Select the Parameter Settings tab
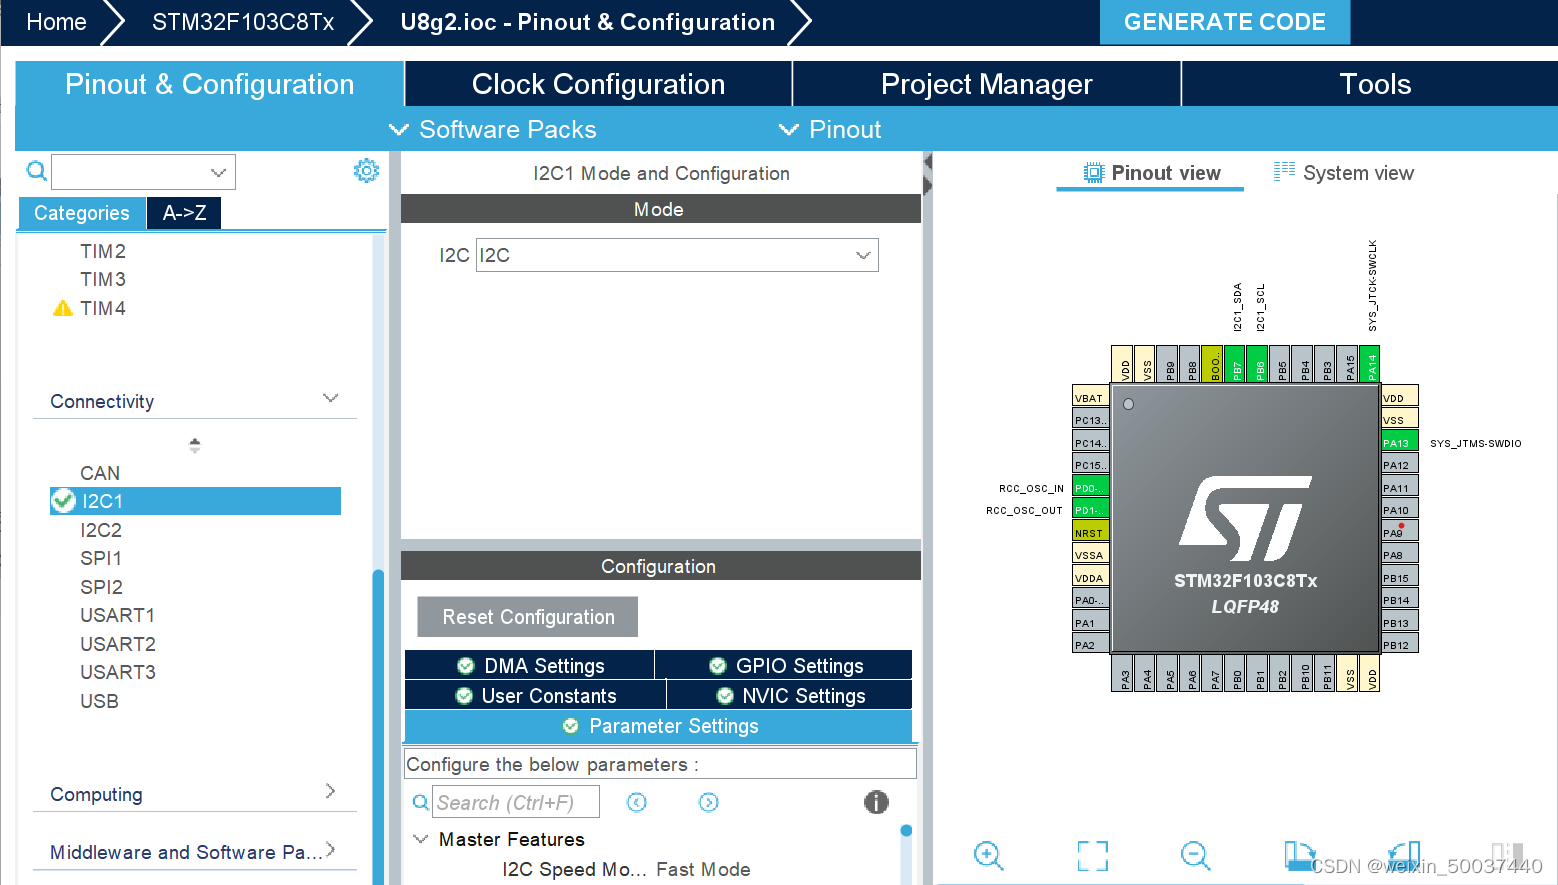This screenshot has height=885, width=1558. point(658,726)
